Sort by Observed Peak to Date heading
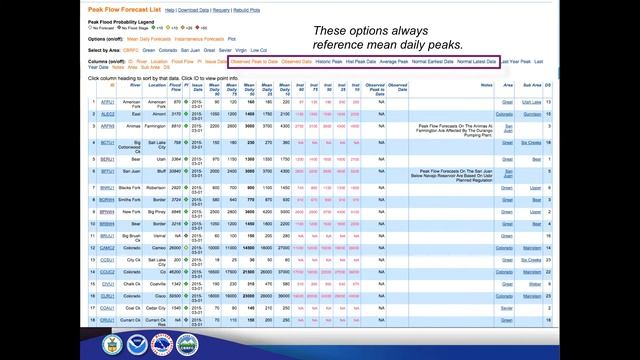 pos(375,90)
